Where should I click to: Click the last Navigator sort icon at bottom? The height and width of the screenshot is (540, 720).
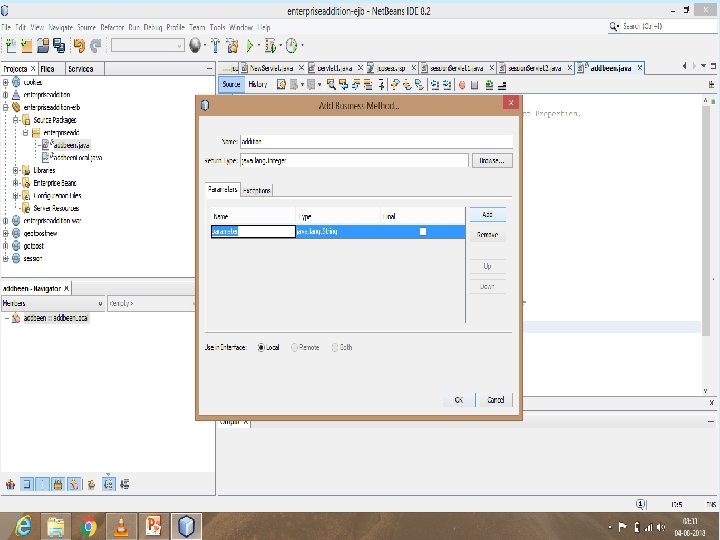pyautogui.click(x=124, y=484)
